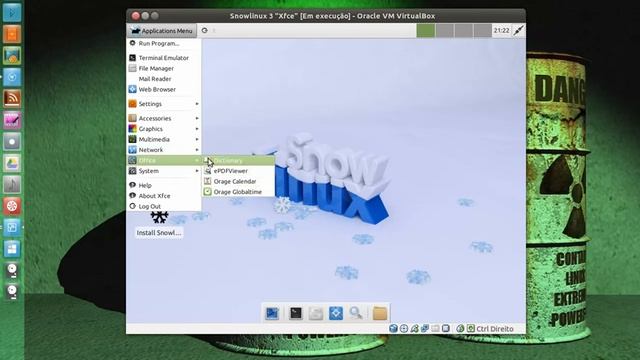Open the Google Drive launcher icon
The width and height of the screenshot is (640, 360).
pyautogui.click(x=12, y=163)
